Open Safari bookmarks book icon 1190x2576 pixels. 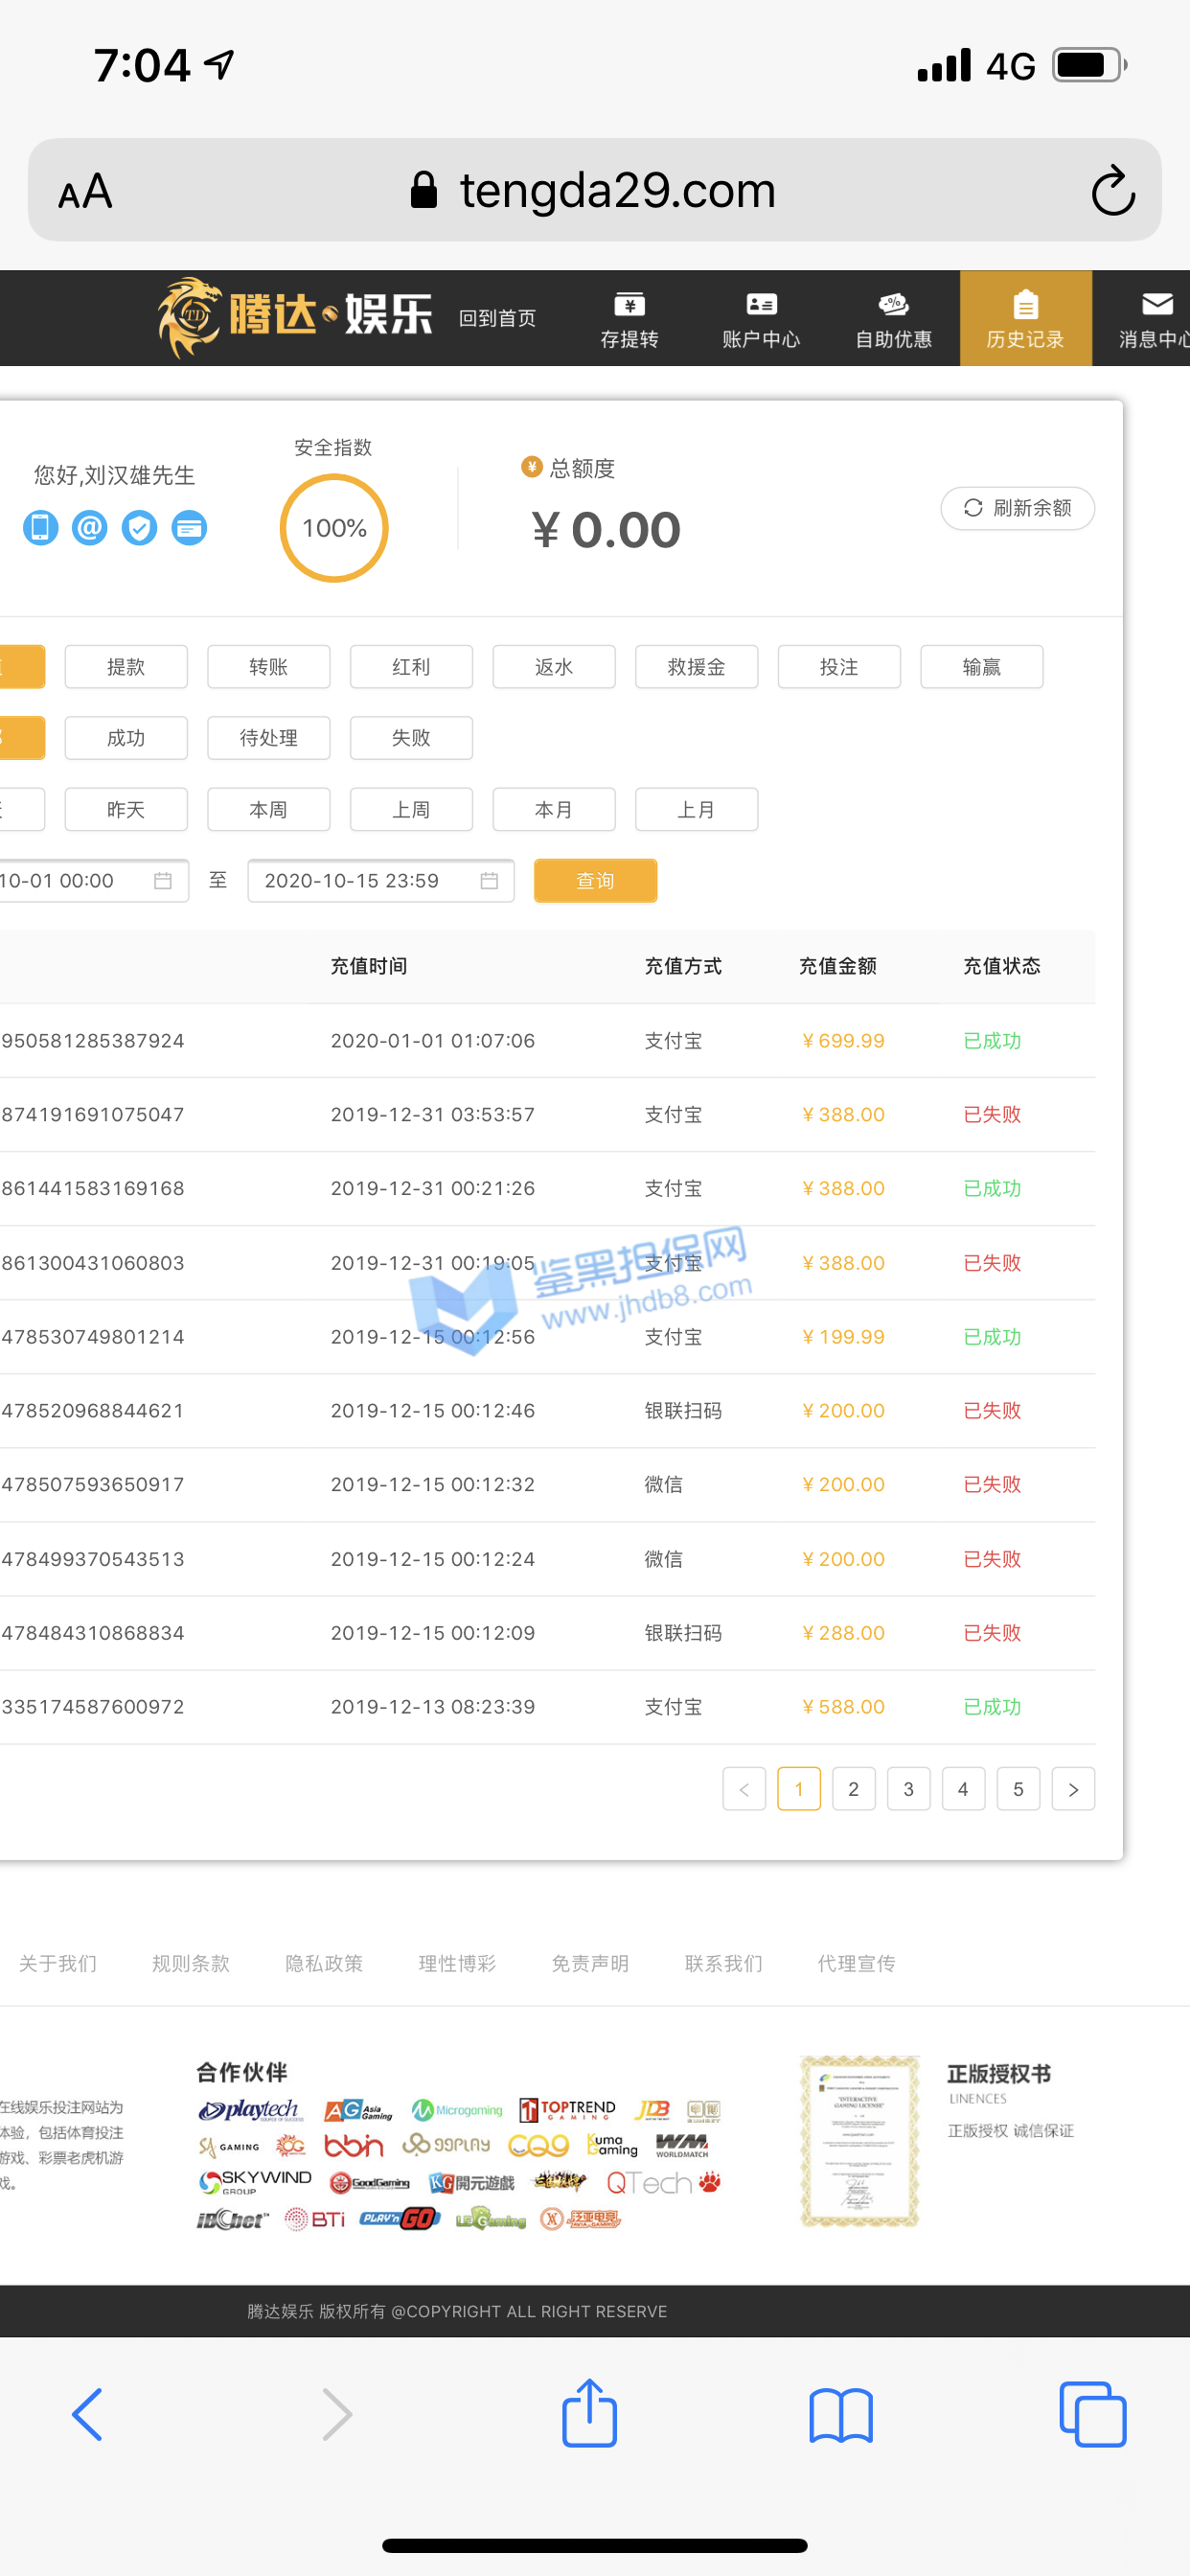[x=840, y=2415]
